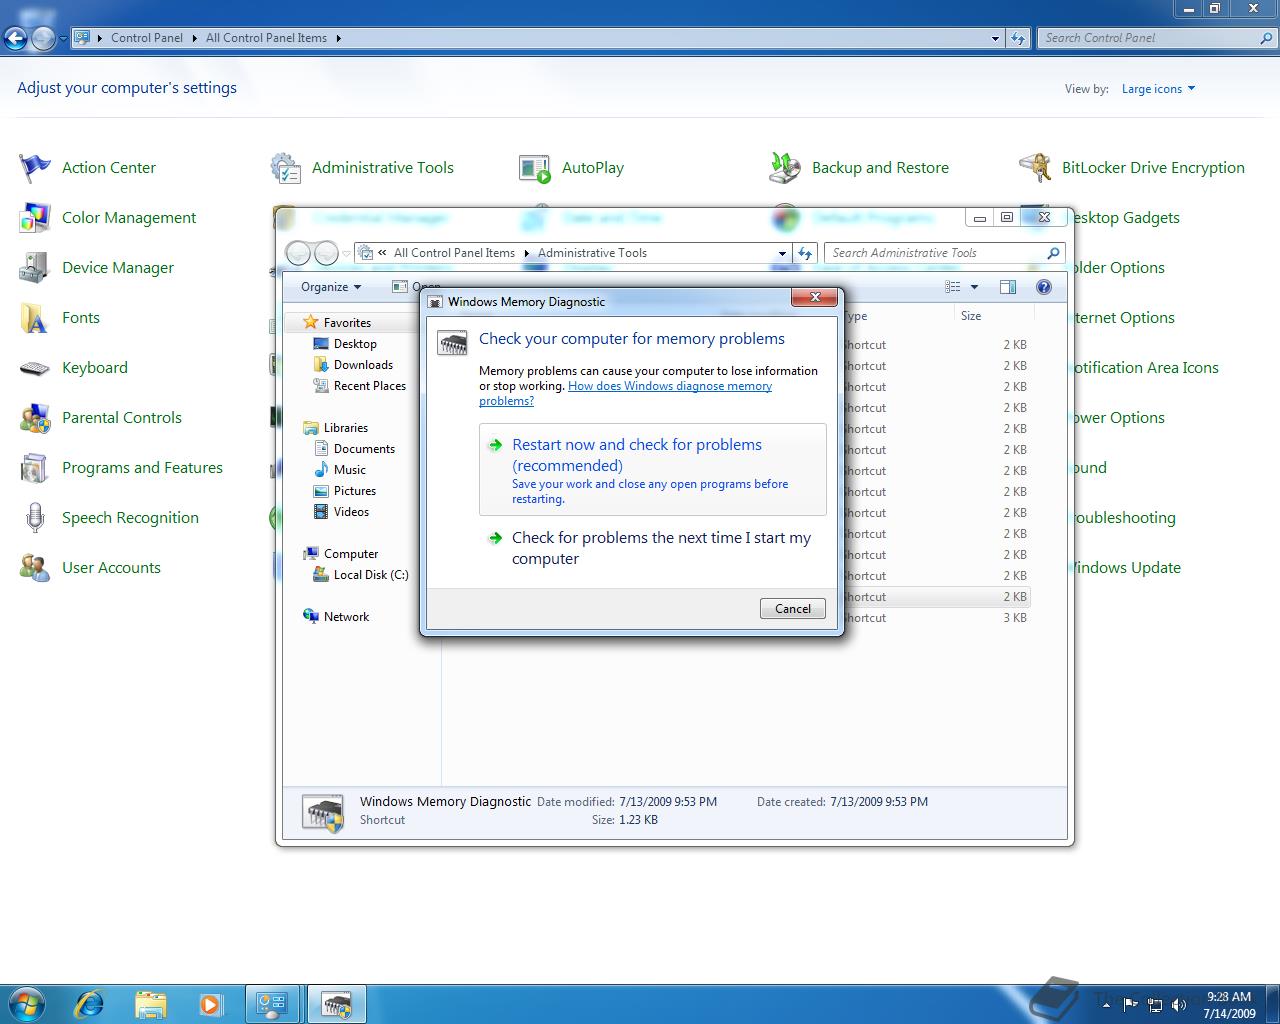Click the volume speaker tray icon
The image size is (1280, 1024).
coord(1179,1004)
